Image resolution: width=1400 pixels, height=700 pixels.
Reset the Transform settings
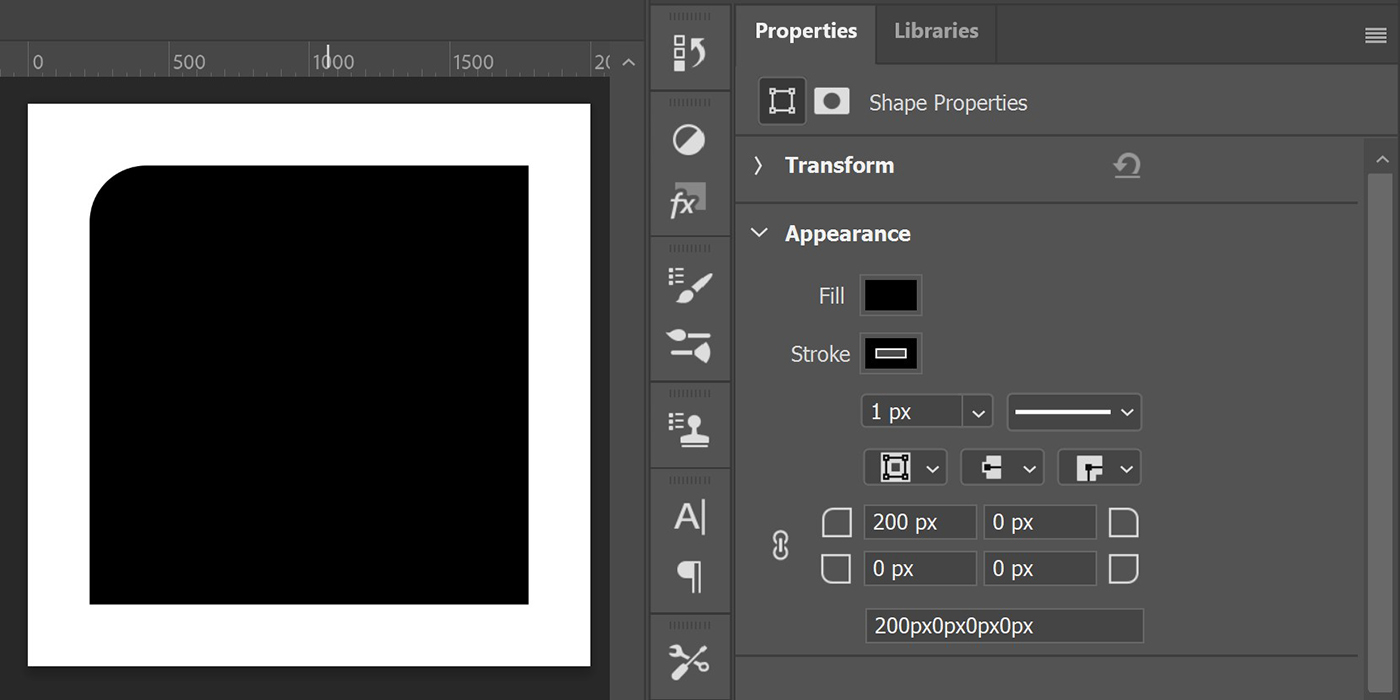pos(1127,166)
